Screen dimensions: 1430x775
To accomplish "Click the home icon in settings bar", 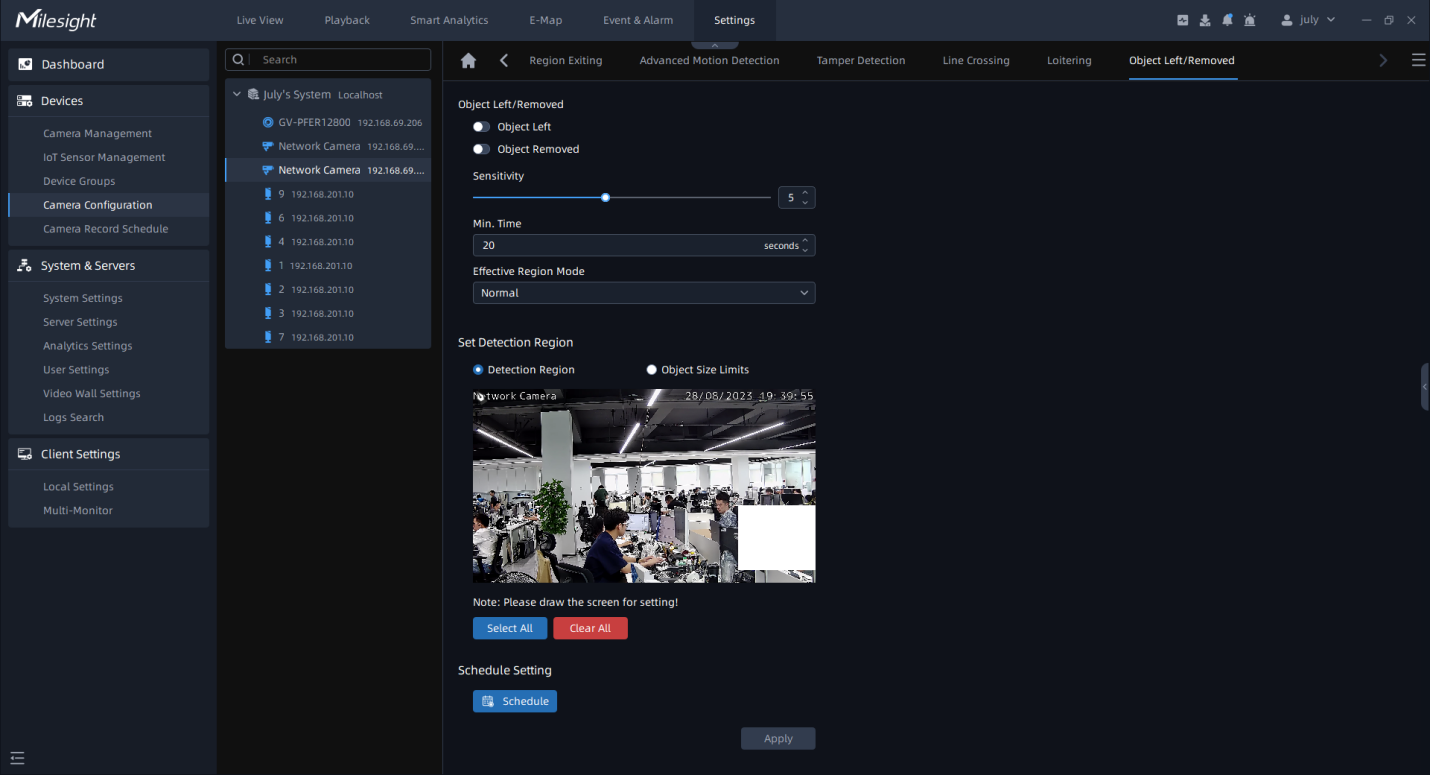I will pos(468,61).
